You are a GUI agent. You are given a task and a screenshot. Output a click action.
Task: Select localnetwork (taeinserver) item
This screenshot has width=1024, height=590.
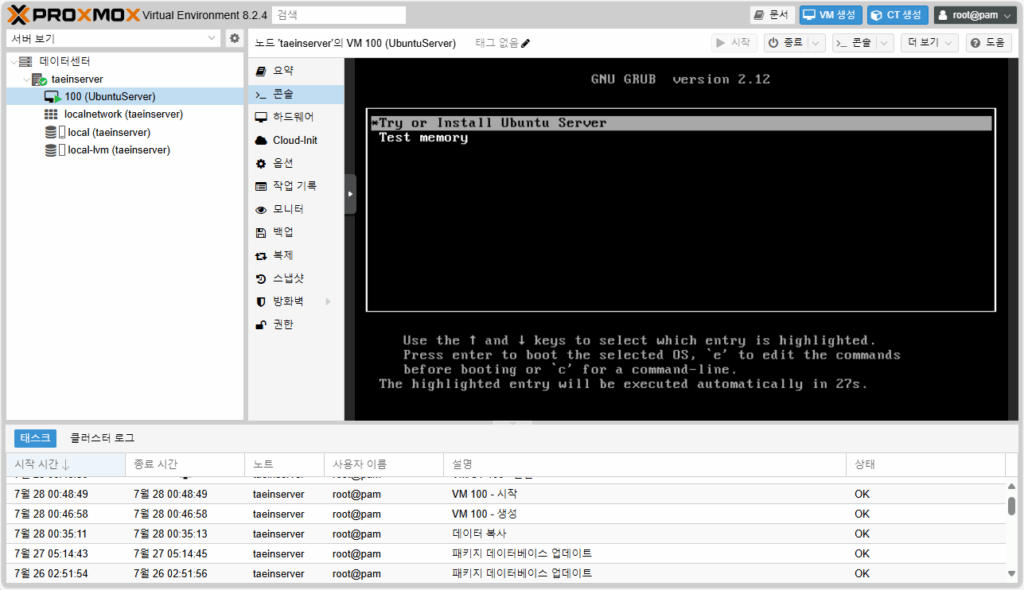coord(123,114)
